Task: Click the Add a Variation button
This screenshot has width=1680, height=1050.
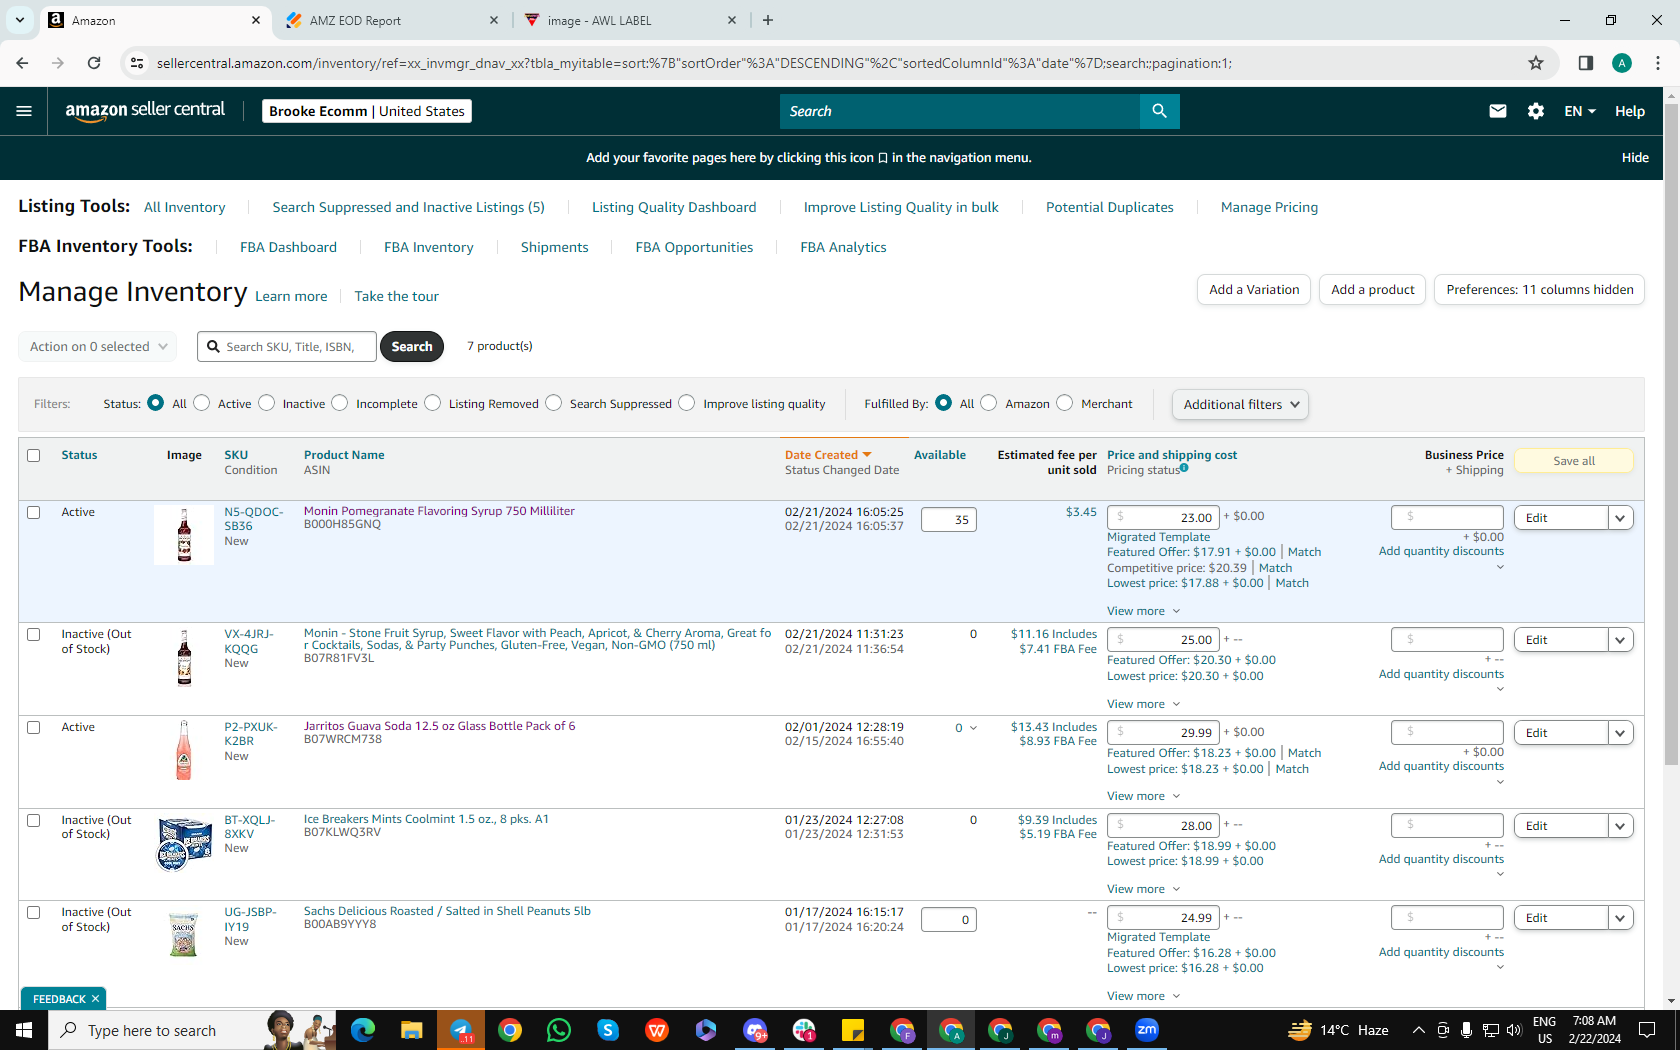Action: [x=1254, y=290]
